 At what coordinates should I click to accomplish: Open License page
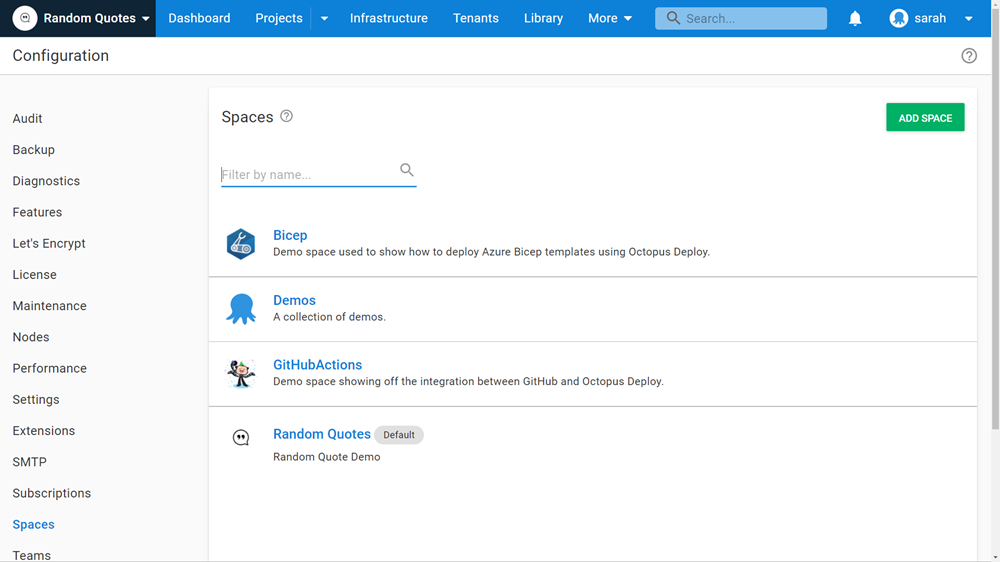pyautogui.click(x=34, y=275)
